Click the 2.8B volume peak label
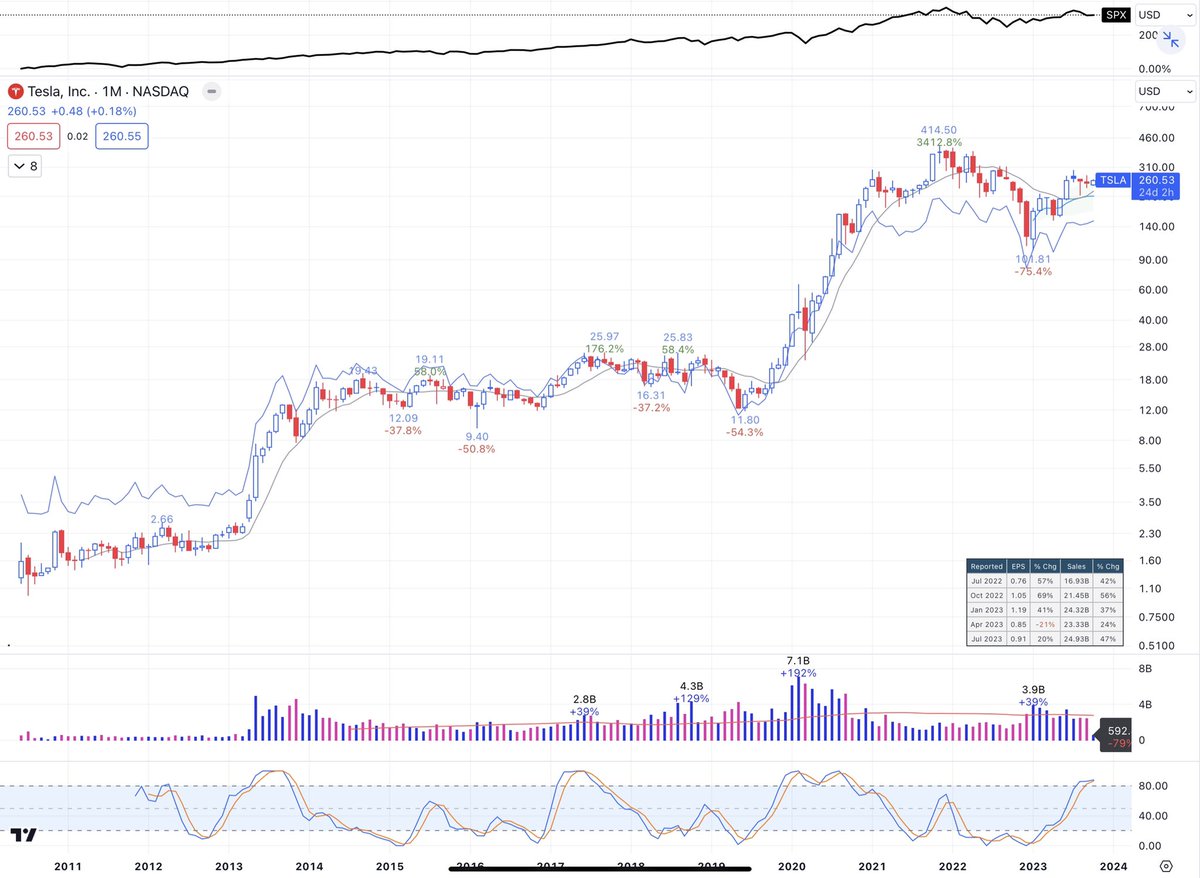 pyautogui.click(x=584, y=698)
